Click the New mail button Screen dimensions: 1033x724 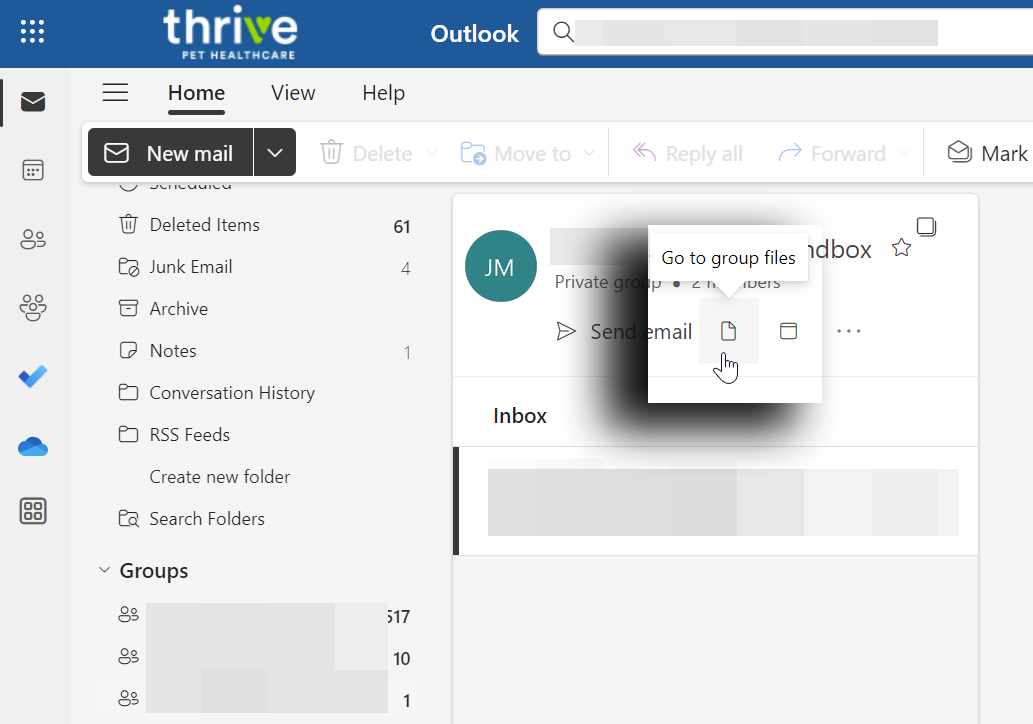tap(170, 153)
